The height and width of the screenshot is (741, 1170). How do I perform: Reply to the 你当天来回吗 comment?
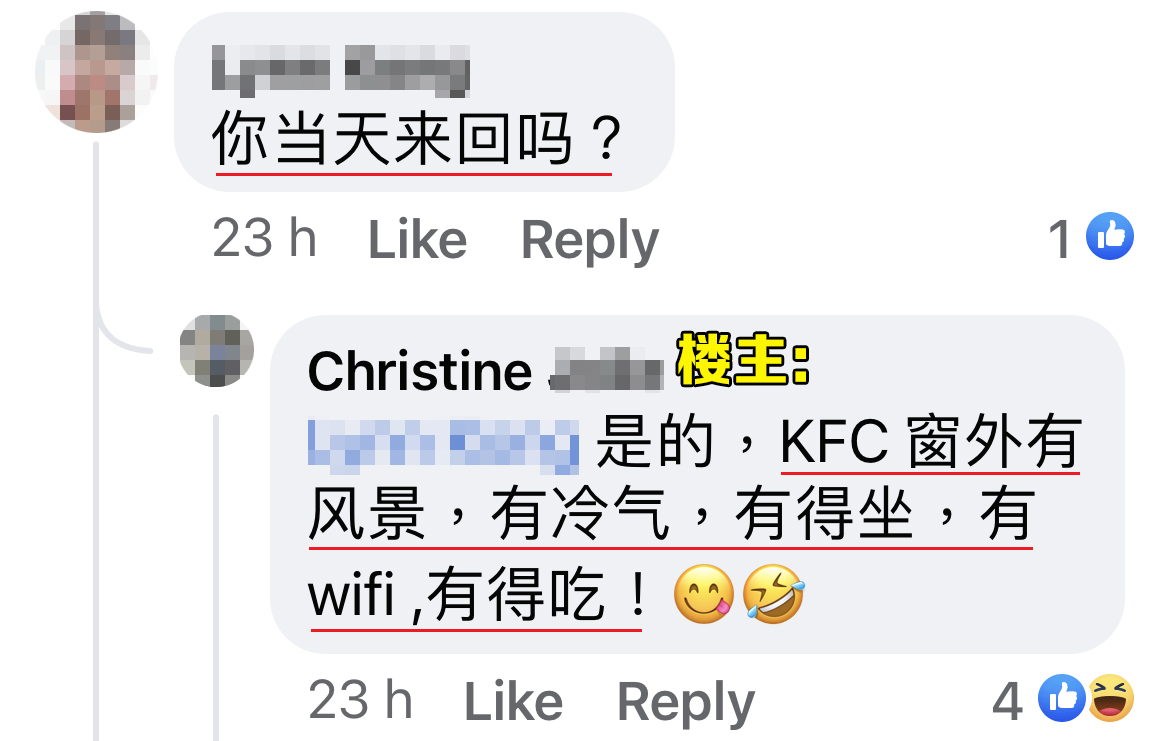point(589,240)
